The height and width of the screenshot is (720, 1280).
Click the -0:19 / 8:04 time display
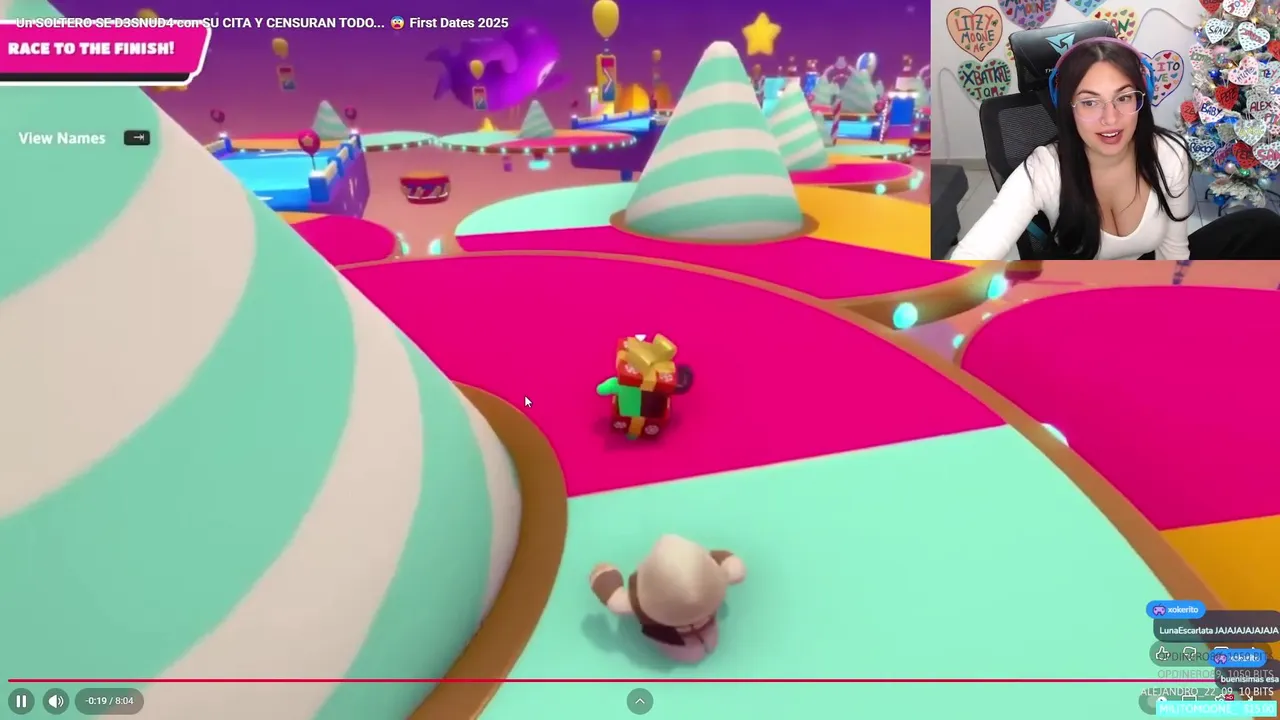coord(110,701)
